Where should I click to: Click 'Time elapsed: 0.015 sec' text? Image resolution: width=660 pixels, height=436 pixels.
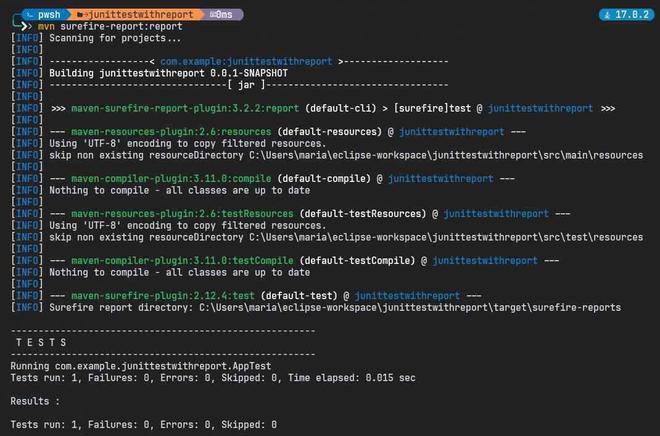coord(352,378)
